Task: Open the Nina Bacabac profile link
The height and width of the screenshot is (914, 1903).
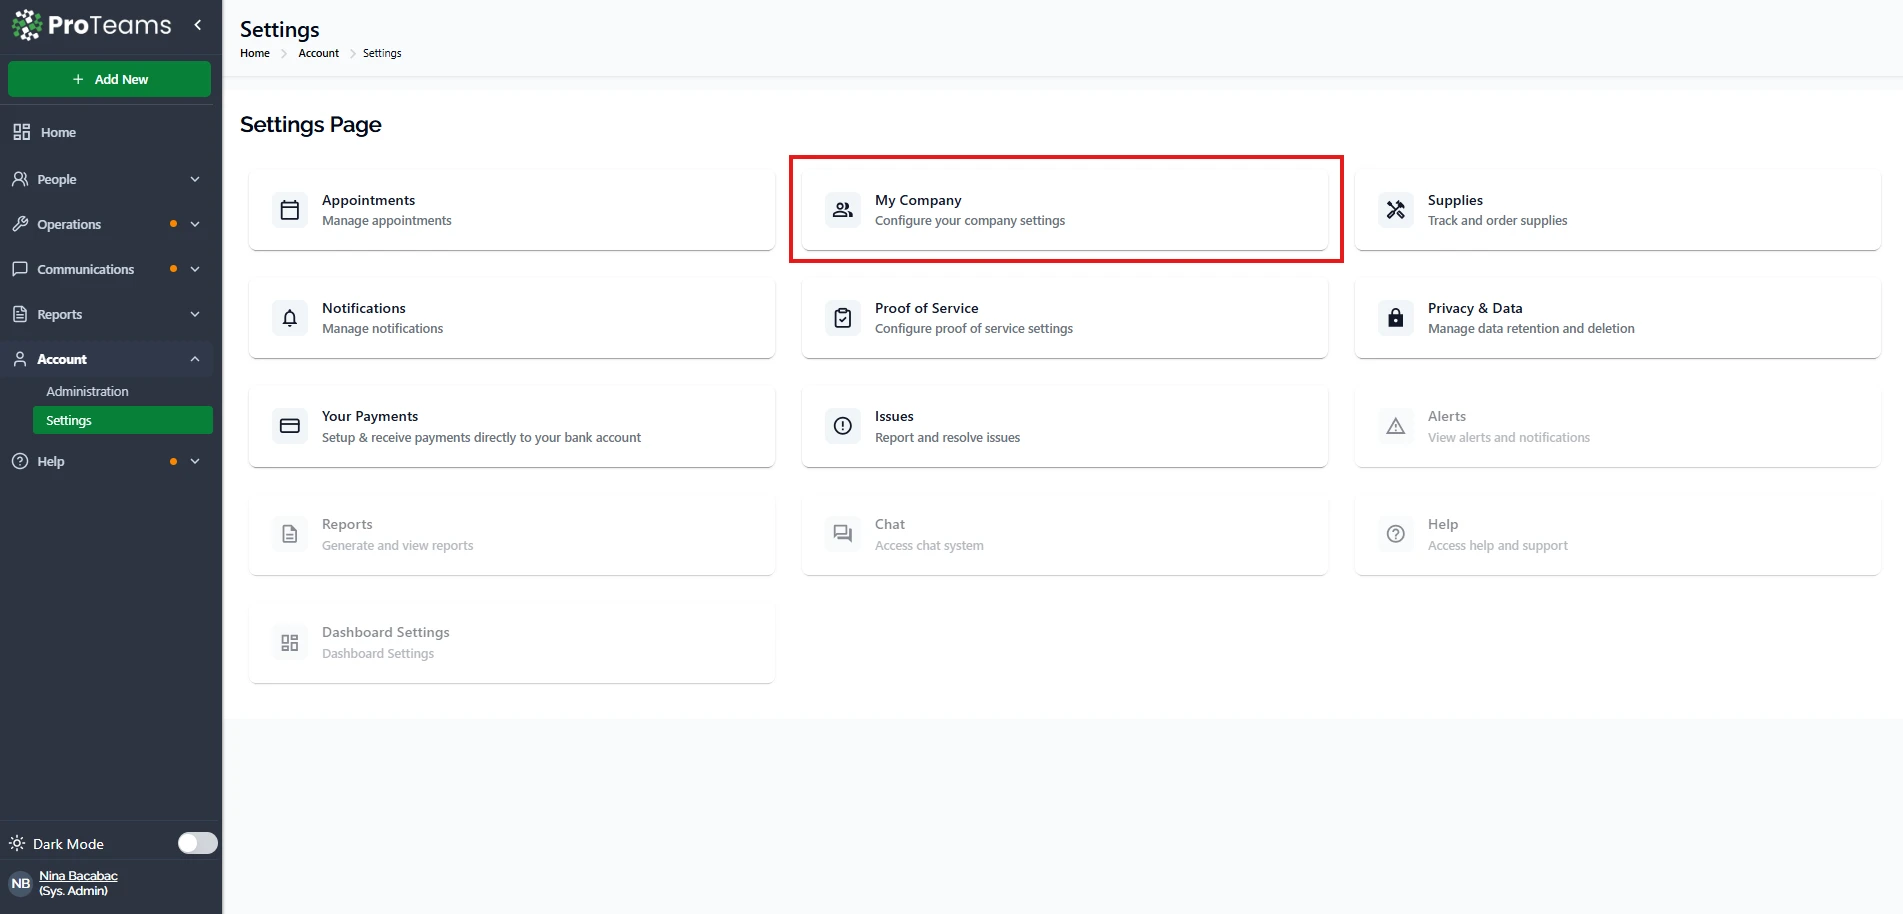Action: (78, 876)
